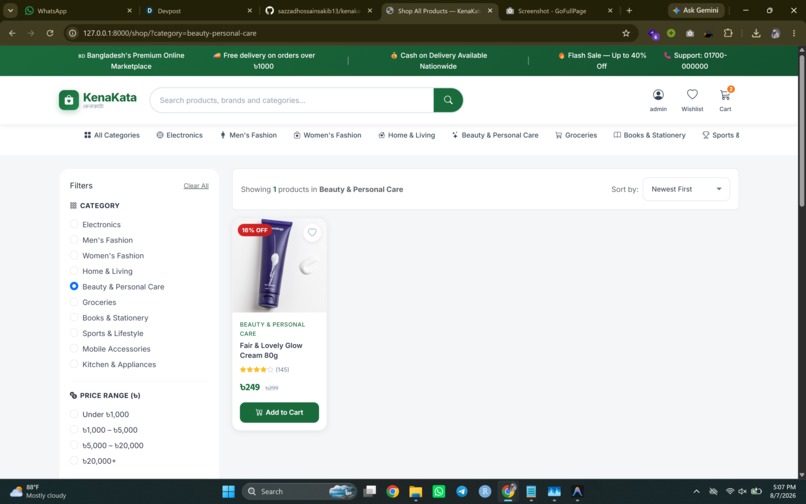Open Chrome from the taskbar

(392, 491)
